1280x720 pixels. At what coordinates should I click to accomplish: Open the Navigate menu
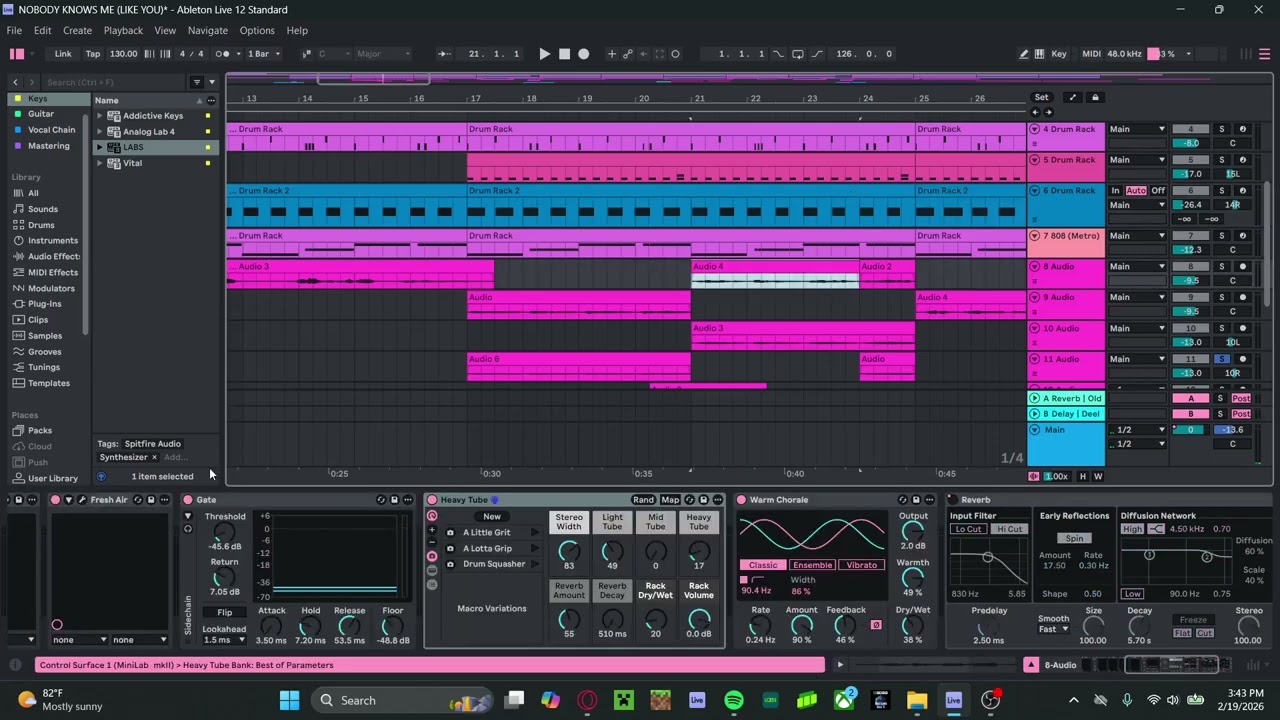208,31
